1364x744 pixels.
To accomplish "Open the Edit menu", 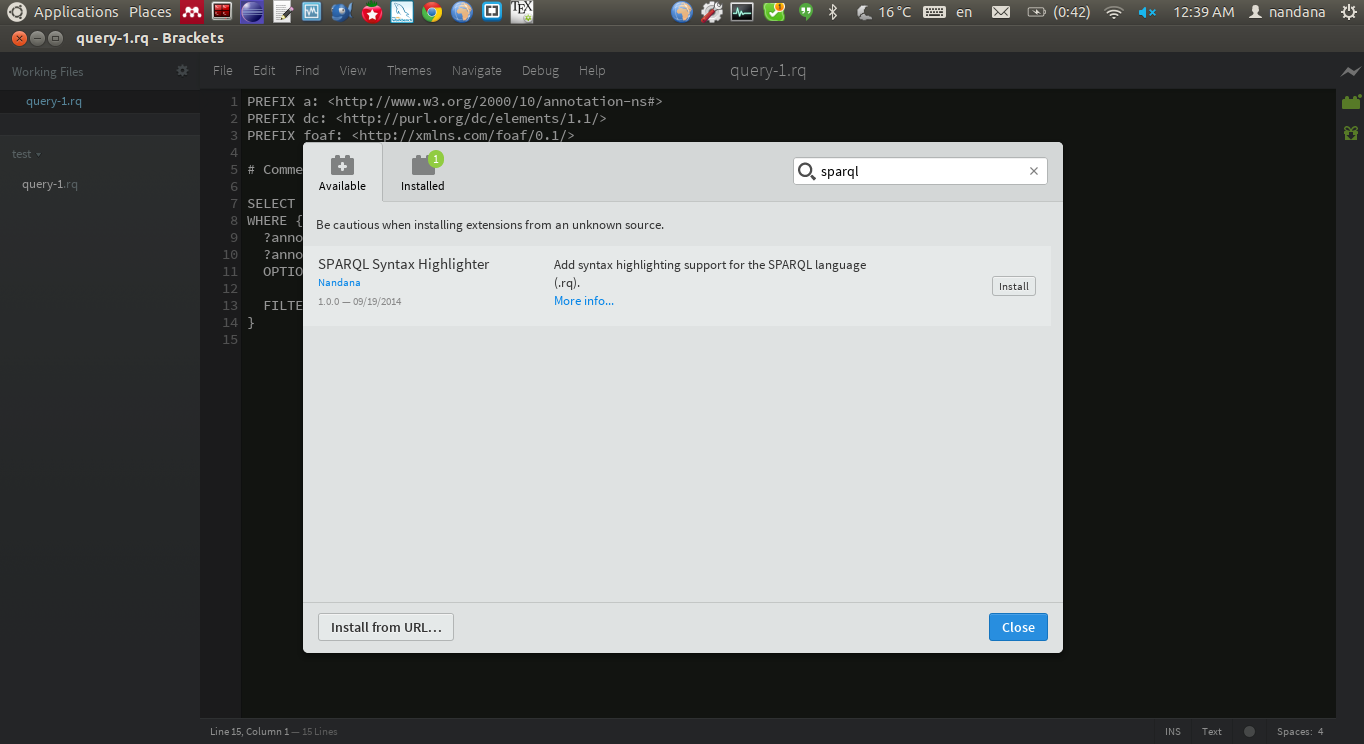I will point(264,71).
